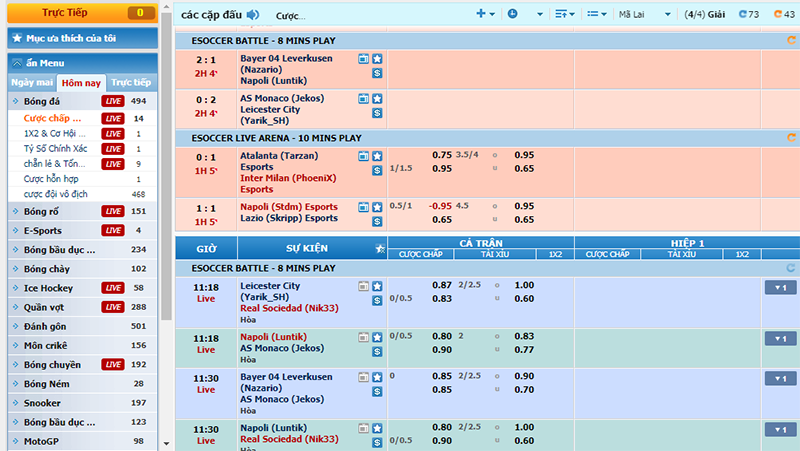This screenshot has width=800, height=451.
Task: Favorite the 11:30 Bayer 04 Leverkusen vs AS Monaco match
Action: click(377, 377)
